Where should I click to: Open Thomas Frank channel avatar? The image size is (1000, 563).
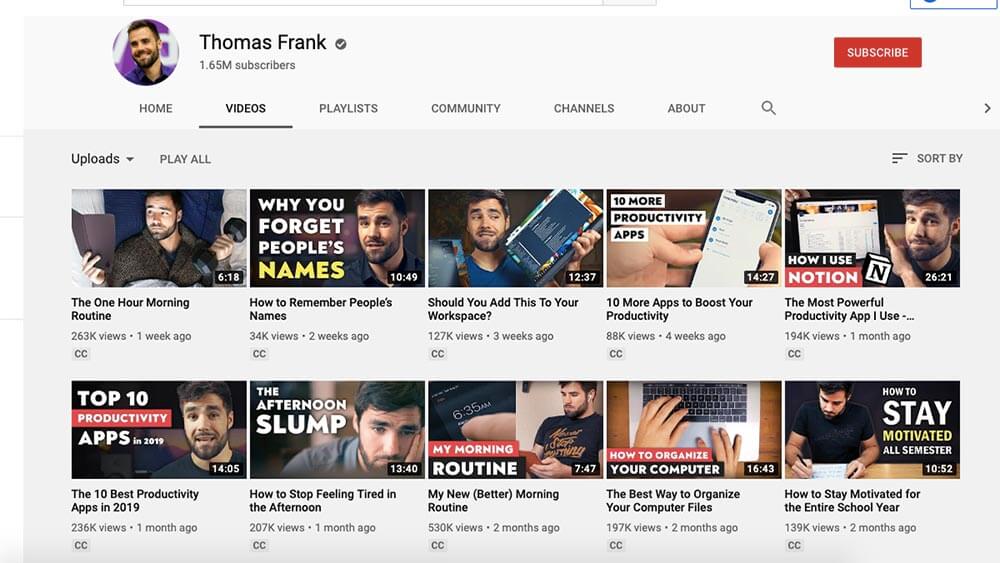146,52
